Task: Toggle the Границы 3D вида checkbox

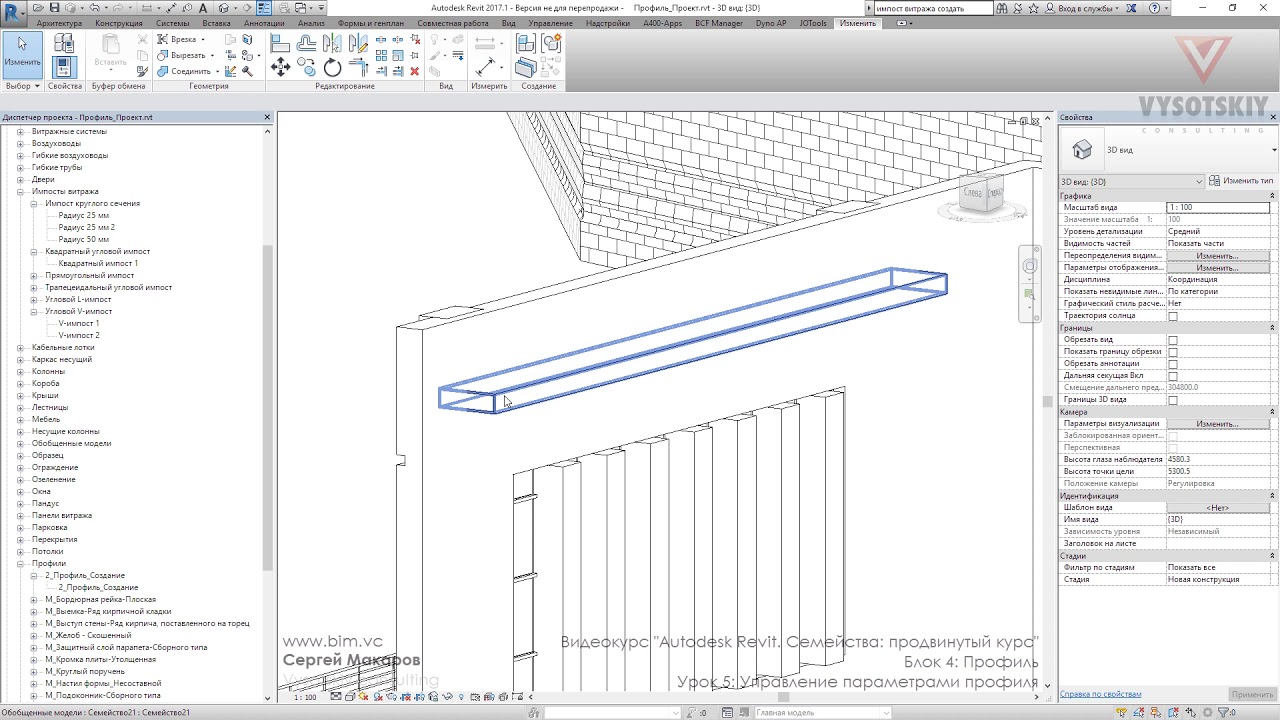Action: (x=1173, y=400)
